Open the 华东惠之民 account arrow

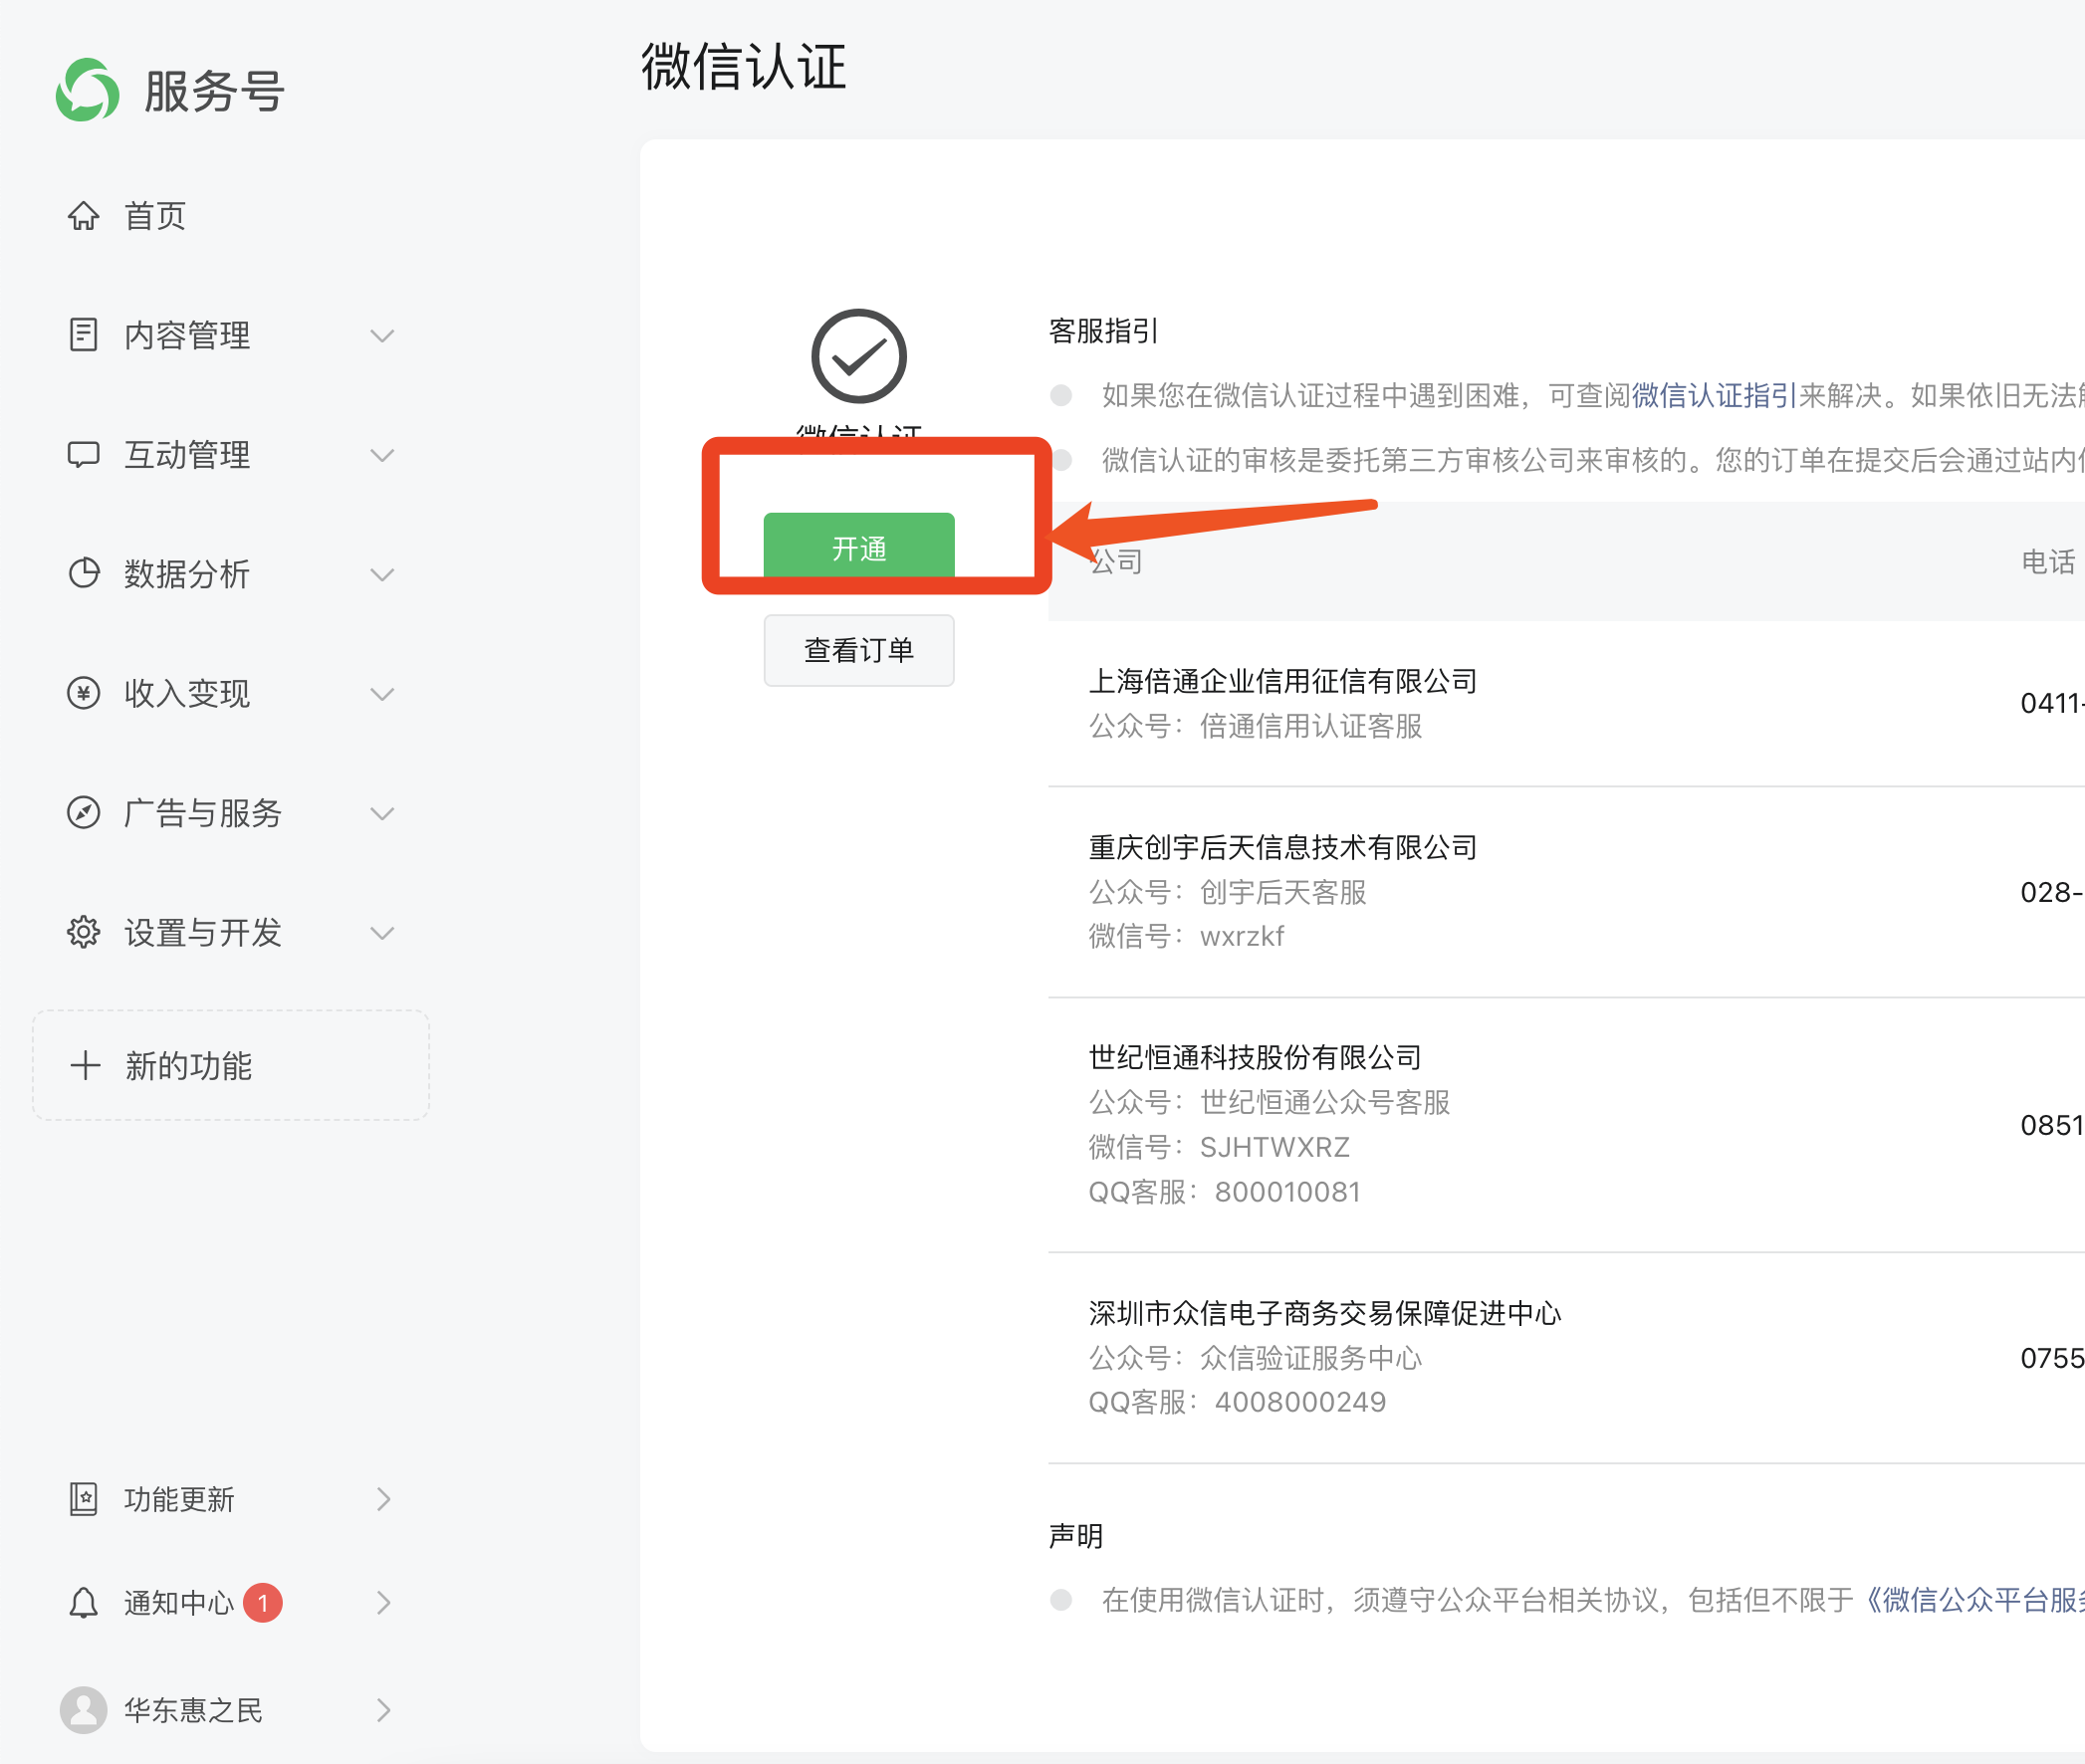click(384, 1710)
